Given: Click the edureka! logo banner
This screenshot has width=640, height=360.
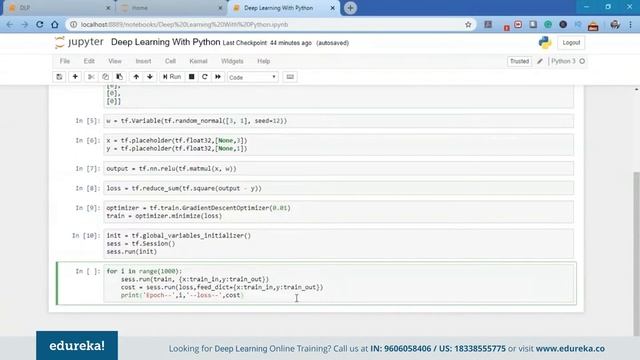Looking at the screenshot, I should click(x=77, y=345).
